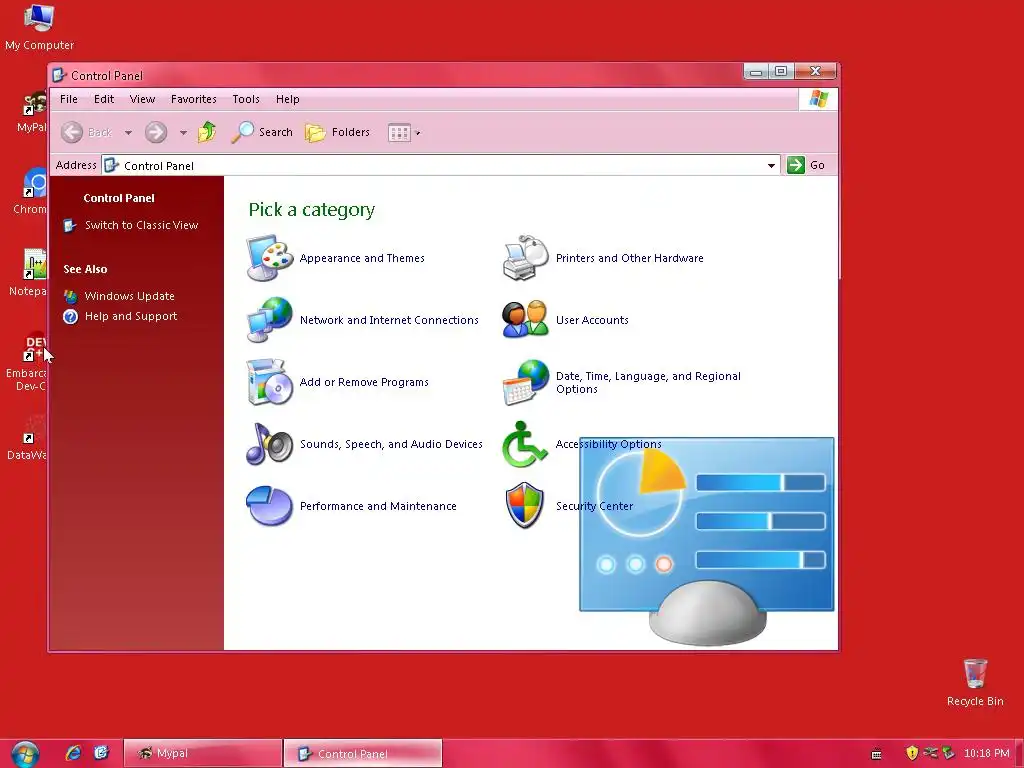The image size is (1024, 768).
Task: Click Switch to Classic View link
Action: point(141,225)
